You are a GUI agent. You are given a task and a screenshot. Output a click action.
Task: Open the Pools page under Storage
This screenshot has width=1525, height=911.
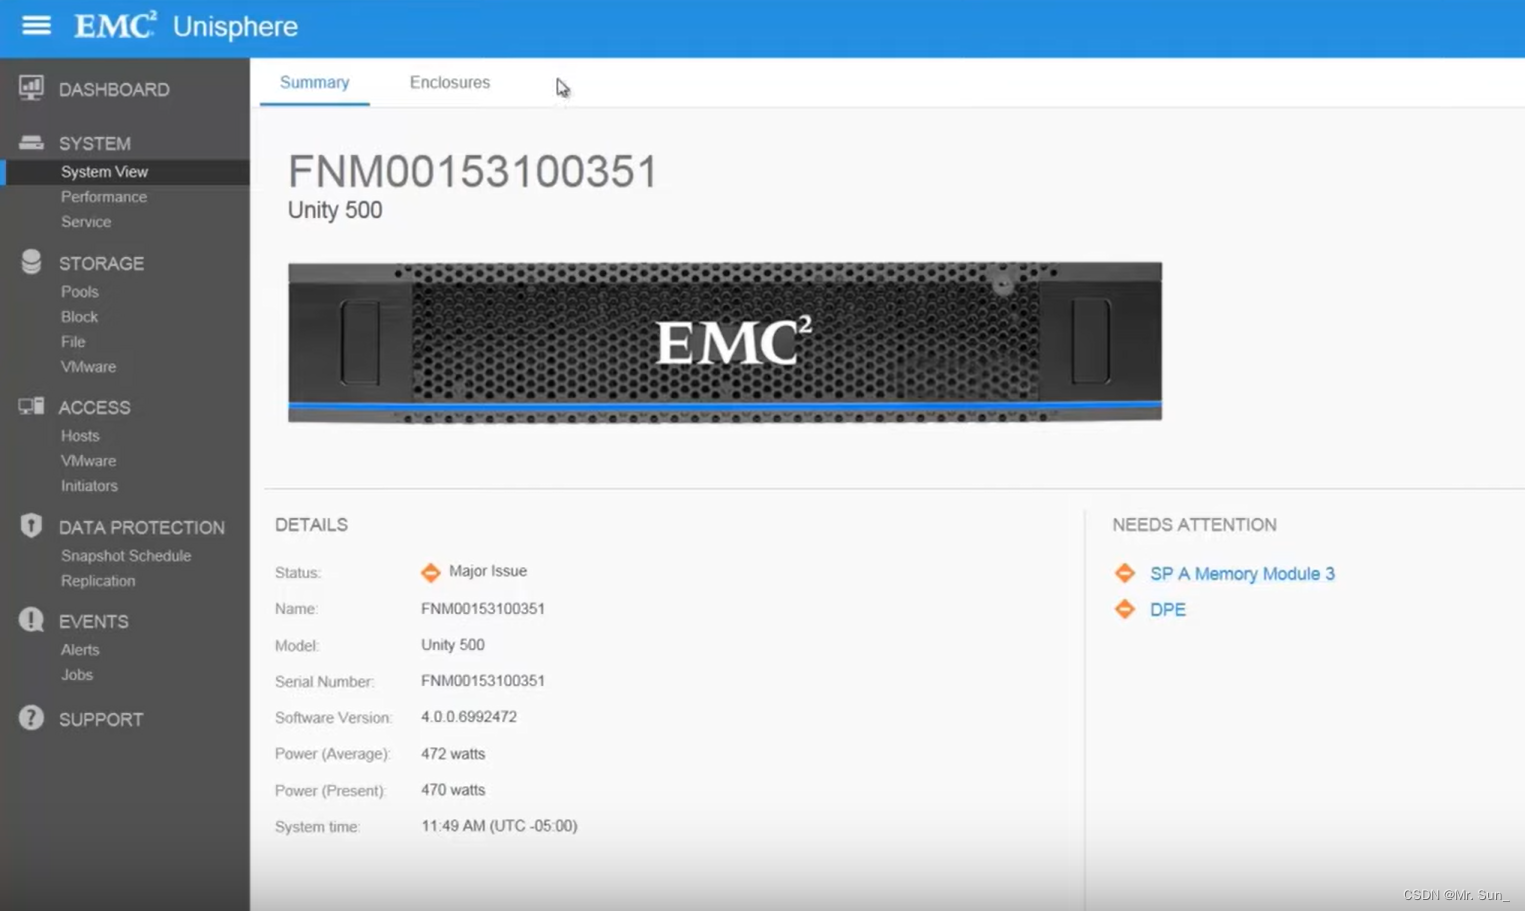pos(79,291)
